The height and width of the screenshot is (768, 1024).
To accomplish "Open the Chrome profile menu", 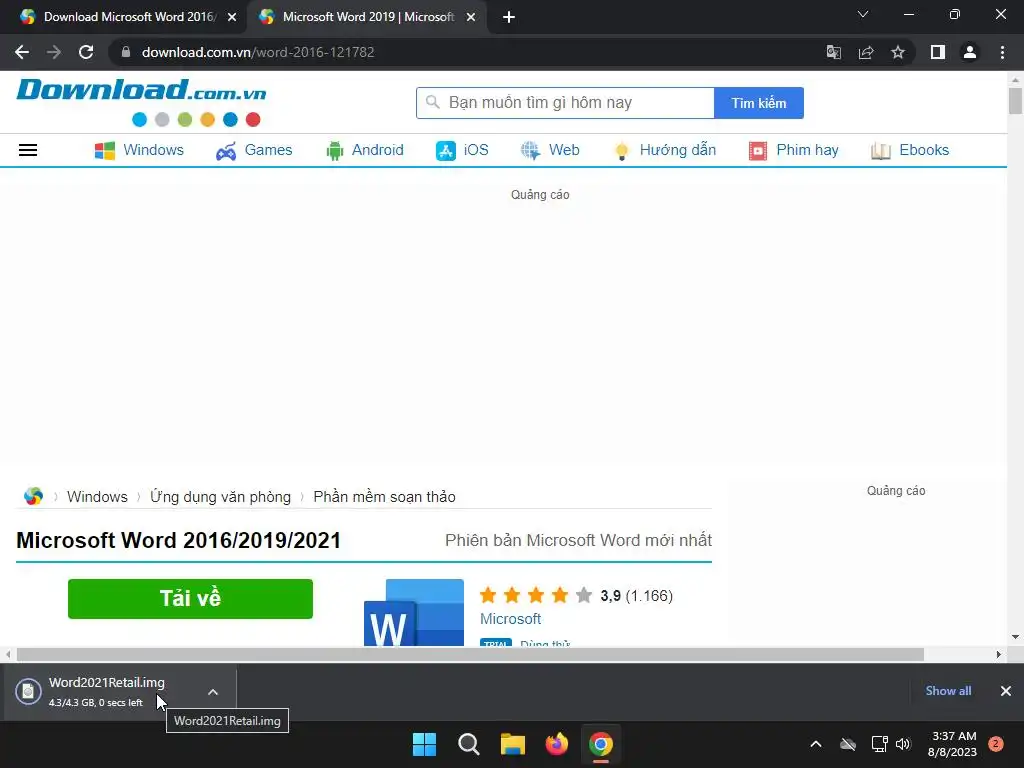I will (970, 52).
